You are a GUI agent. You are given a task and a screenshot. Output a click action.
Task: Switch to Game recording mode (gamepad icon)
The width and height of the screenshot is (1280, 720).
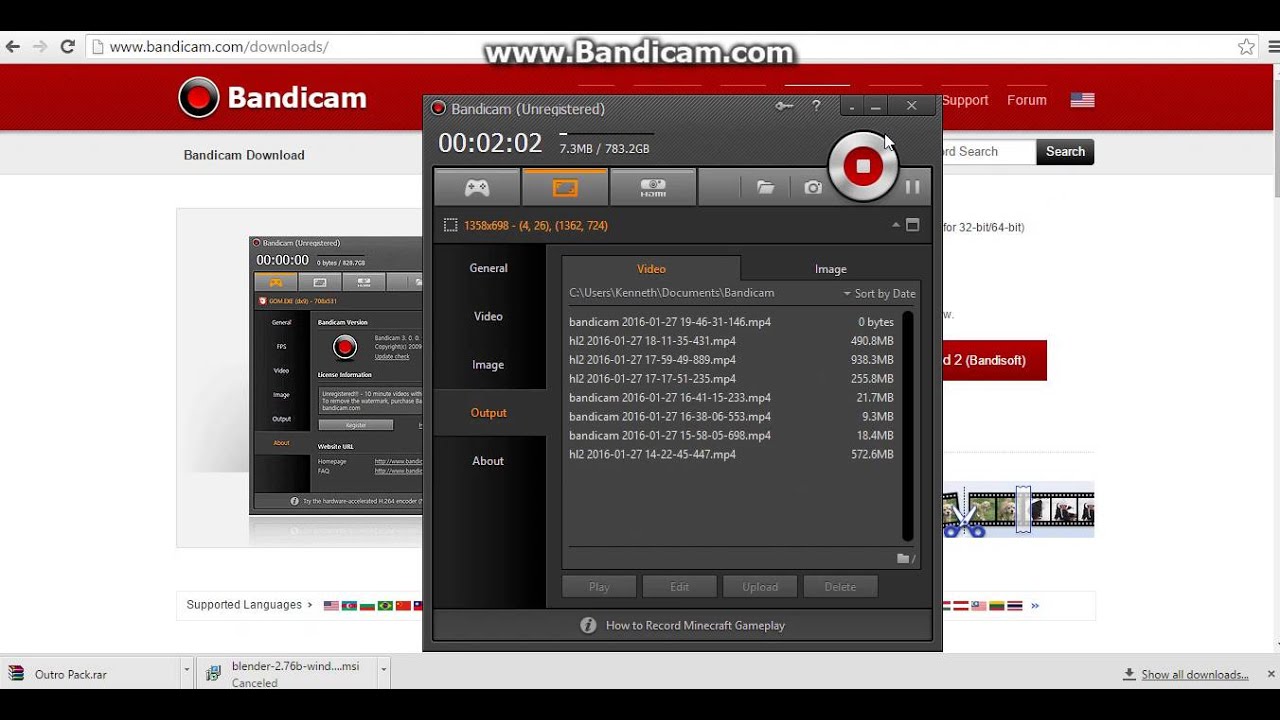point(477,187)
